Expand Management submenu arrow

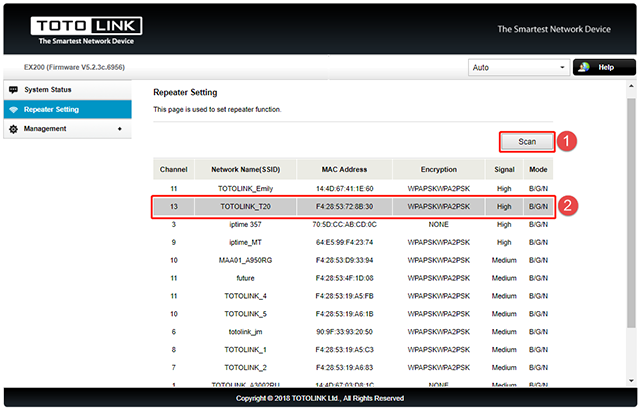point(120,129)
